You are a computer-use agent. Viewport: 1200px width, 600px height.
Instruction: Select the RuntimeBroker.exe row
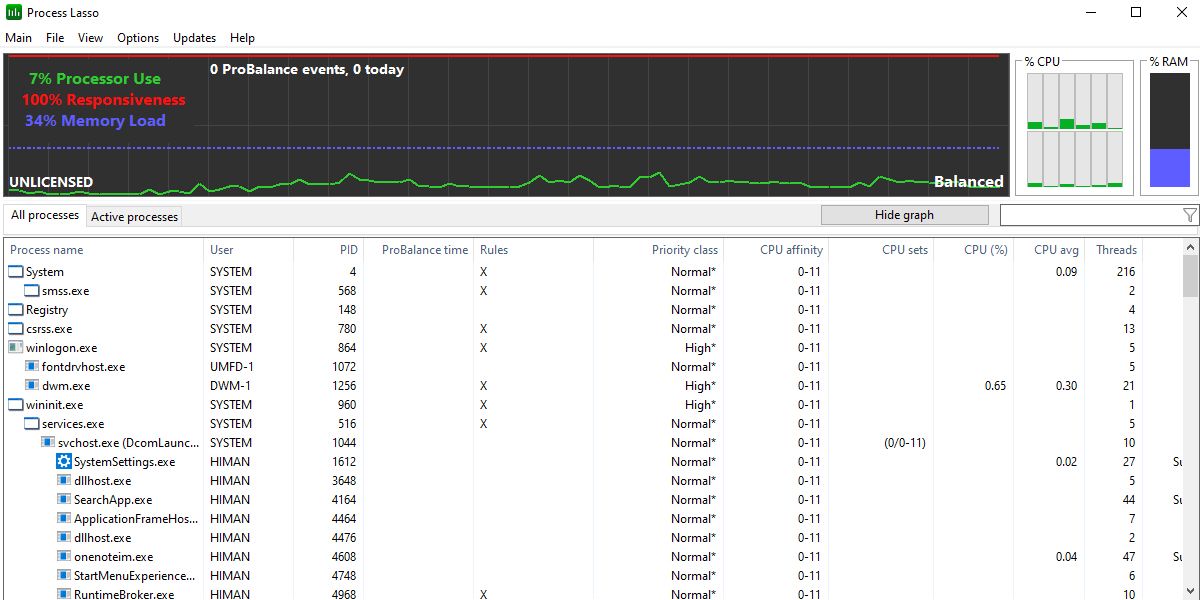(594, 594)
